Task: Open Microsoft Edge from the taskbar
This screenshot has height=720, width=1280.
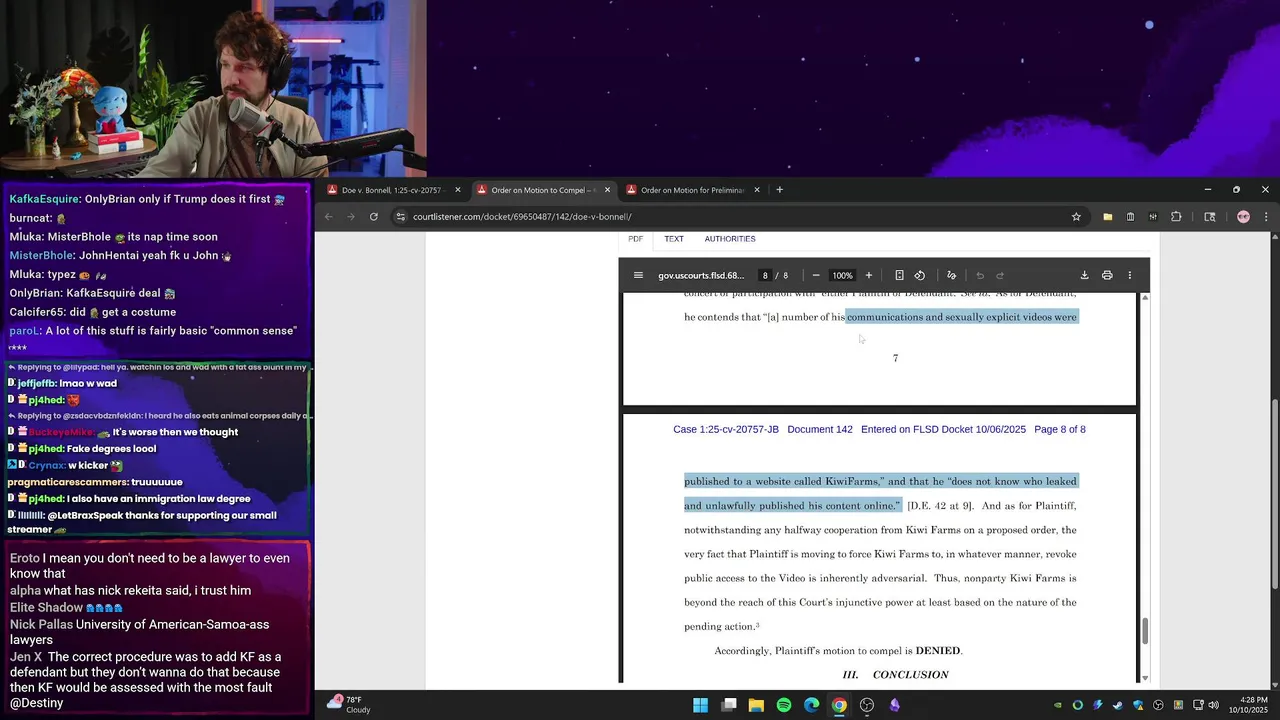Action: pos(812,705)
